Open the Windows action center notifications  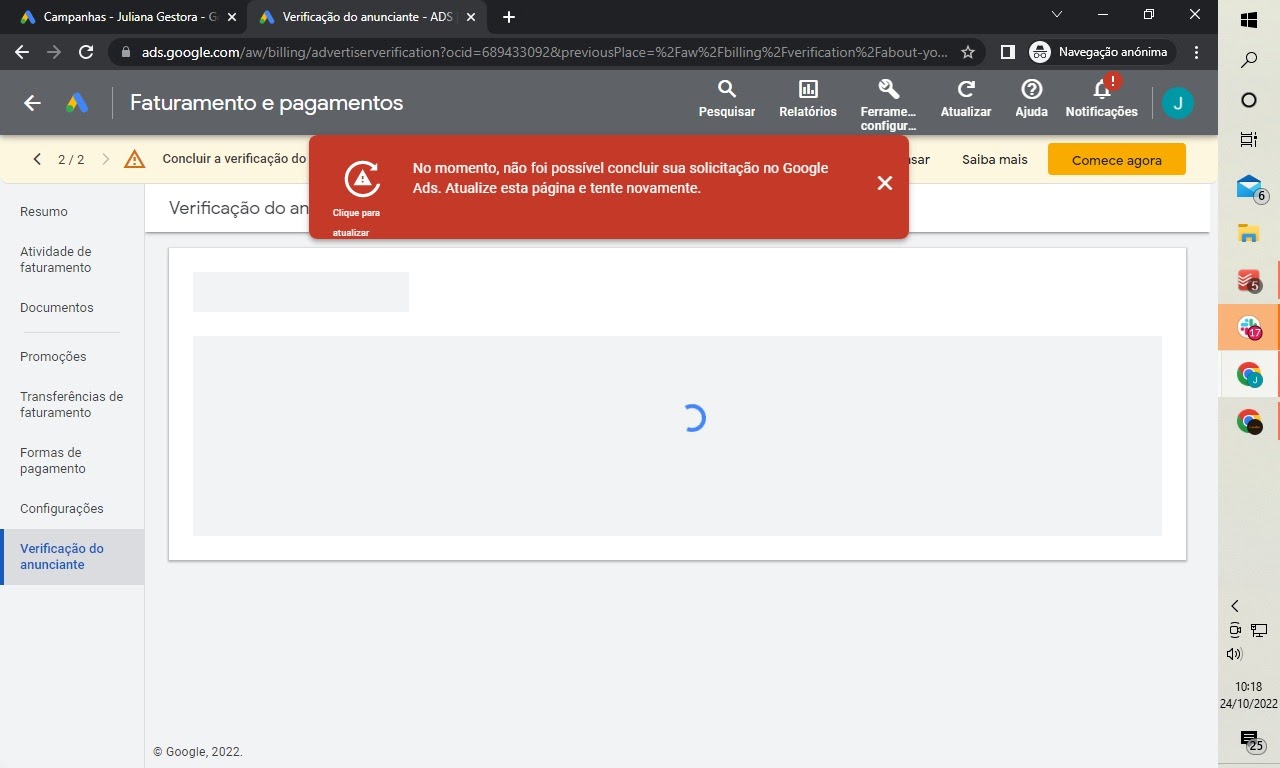1250,740
